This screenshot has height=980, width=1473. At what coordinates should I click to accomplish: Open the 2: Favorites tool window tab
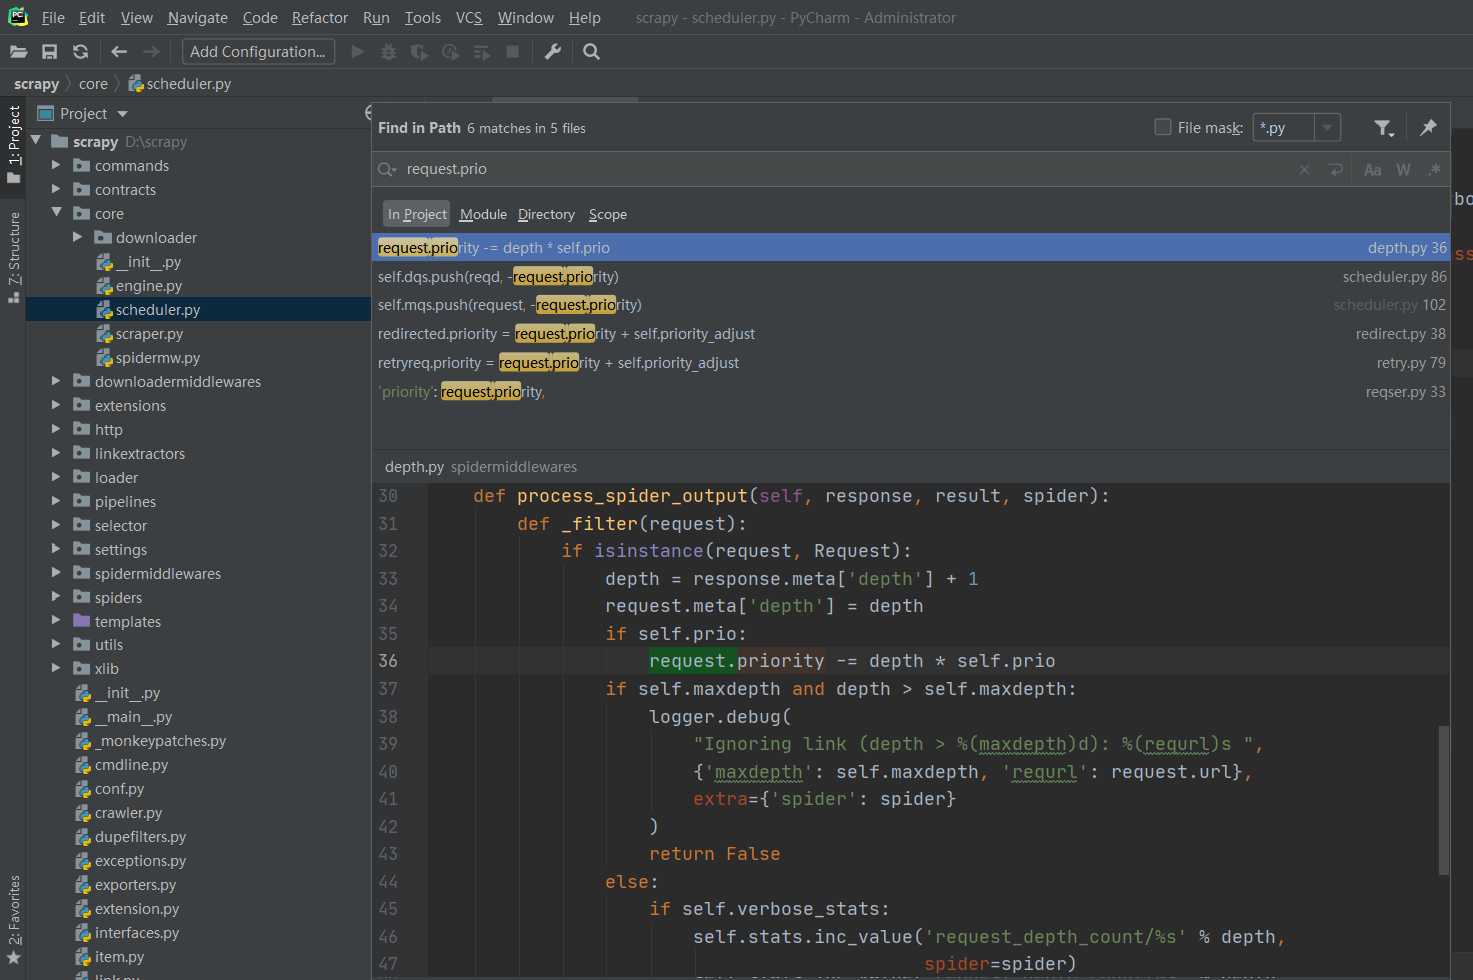click(14, 920)
